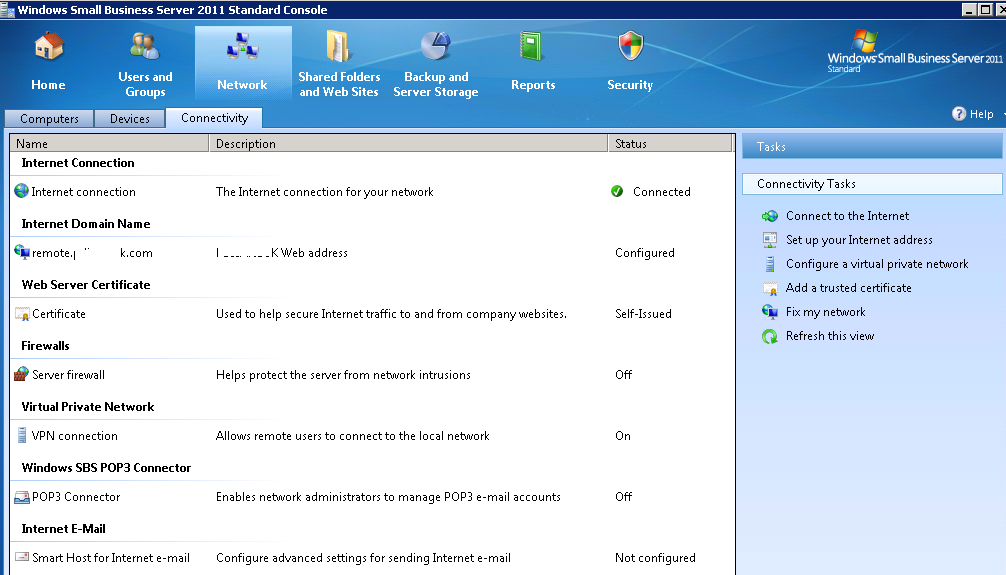Click the Smart Host envelope icon

click(22, 557)
